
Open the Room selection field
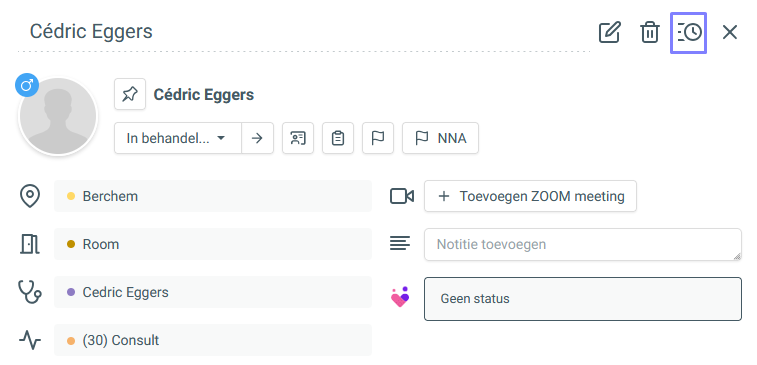tap(213, 244)
